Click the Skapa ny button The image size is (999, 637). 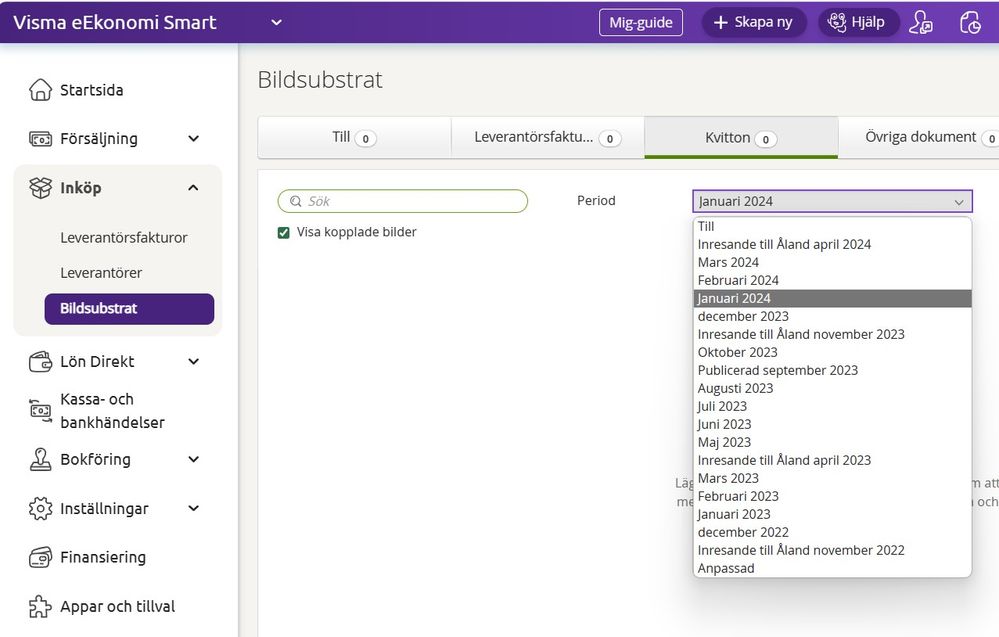[x=754, y=22]
